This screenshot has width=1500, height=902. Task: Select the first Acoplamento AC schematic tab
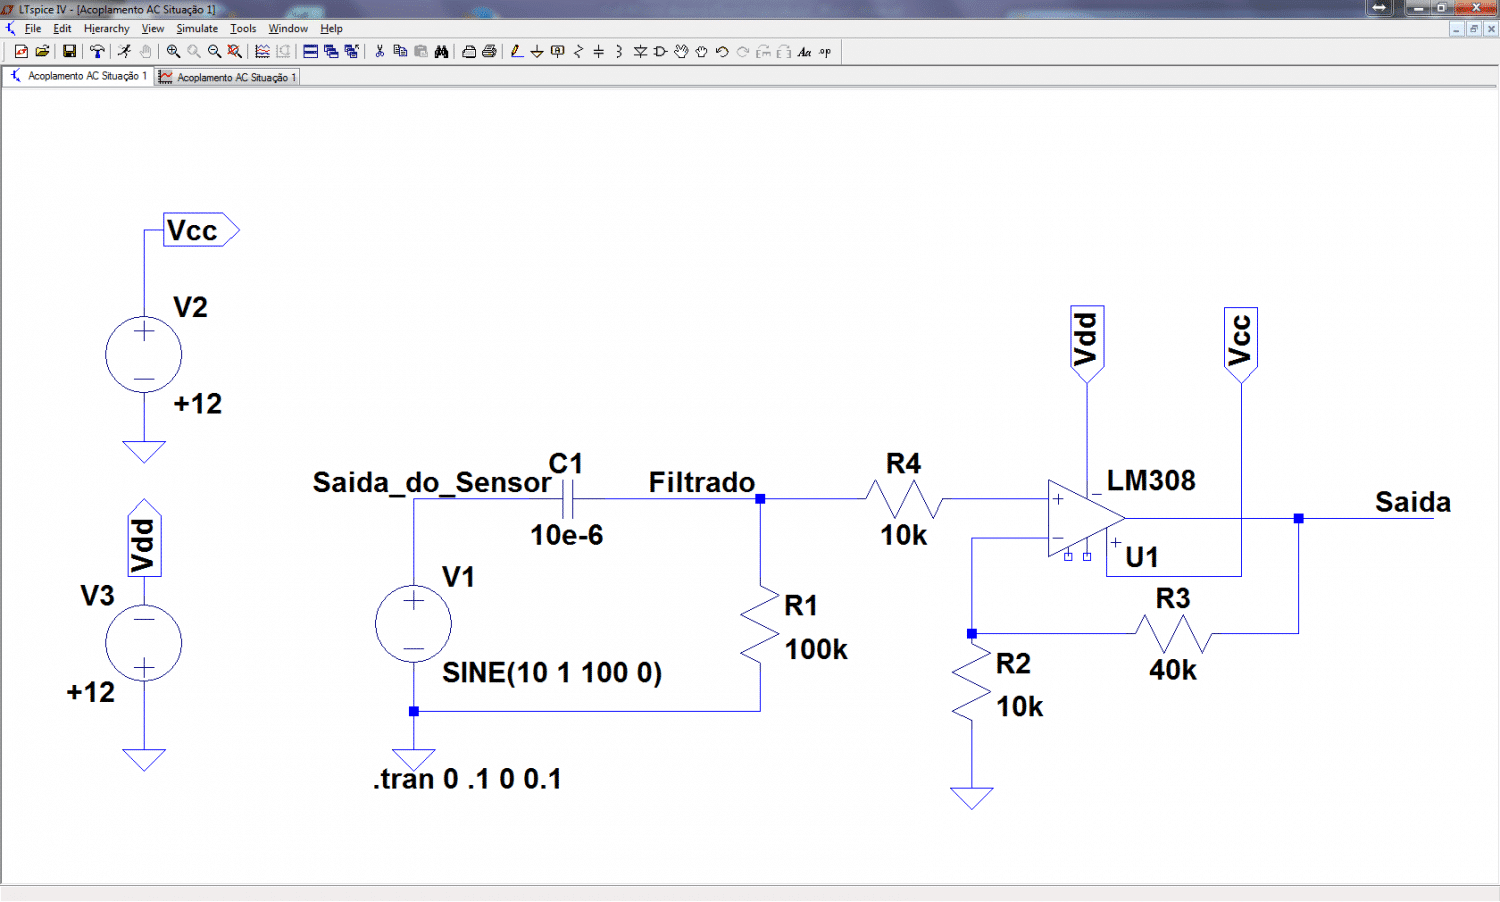click(x=79, y=76)
